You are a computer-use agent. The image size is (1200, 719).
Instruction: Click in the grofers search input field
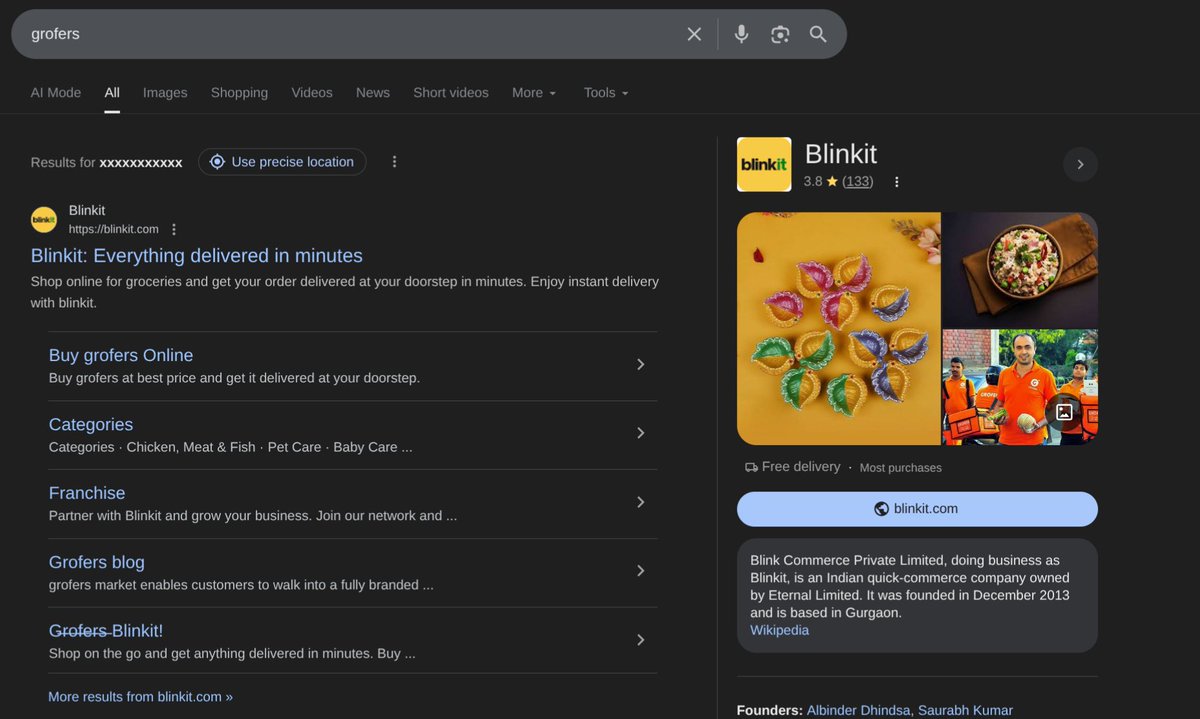(350, 34)
